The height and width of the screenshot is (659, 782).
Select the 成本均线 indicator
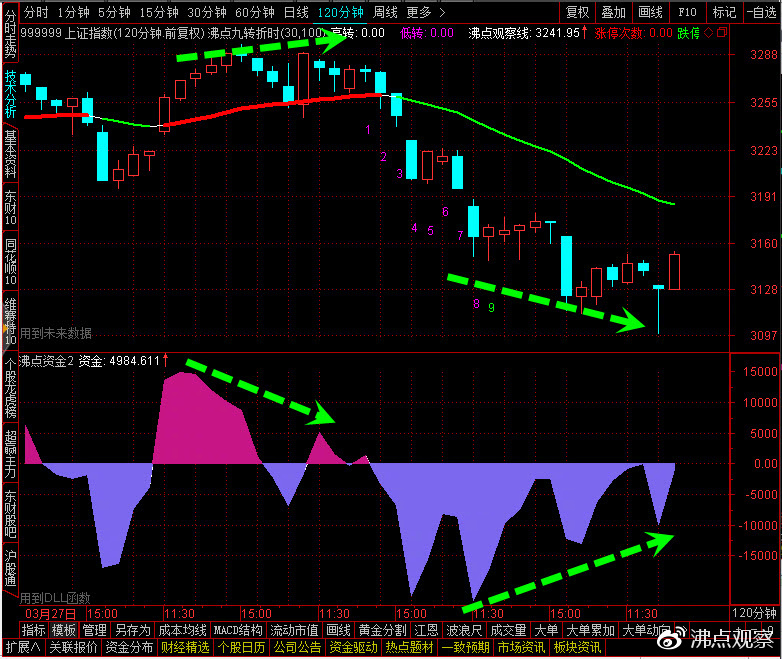click(x=182, y=630)
